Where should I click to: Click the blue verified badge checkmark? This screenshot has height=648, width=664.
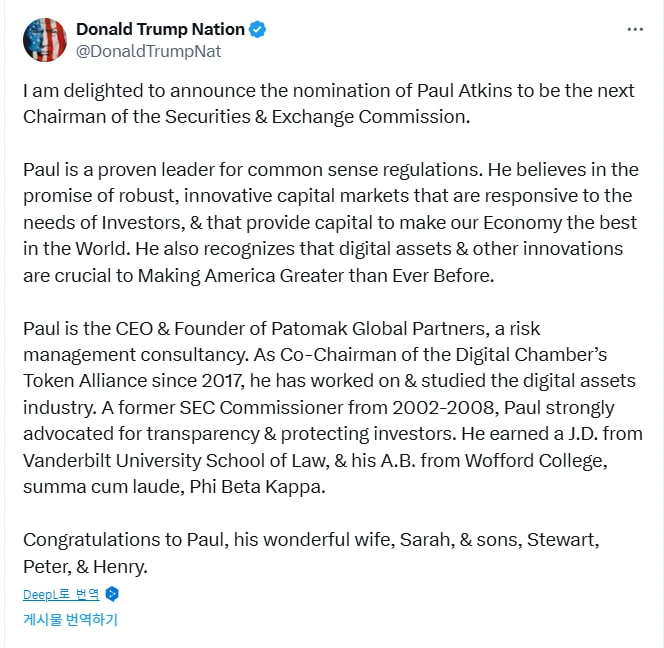click(x=257, y=30)
